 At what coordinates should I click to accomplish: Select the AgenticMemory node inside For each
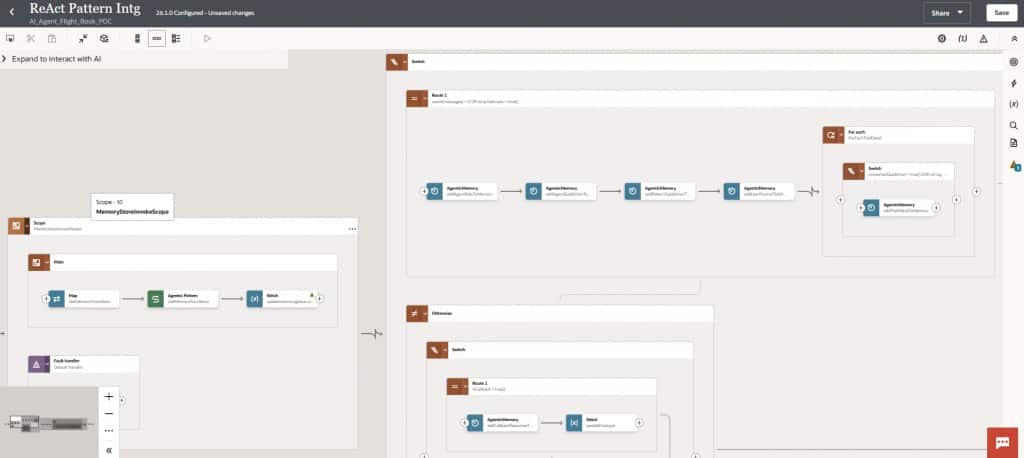coord(899,208)
